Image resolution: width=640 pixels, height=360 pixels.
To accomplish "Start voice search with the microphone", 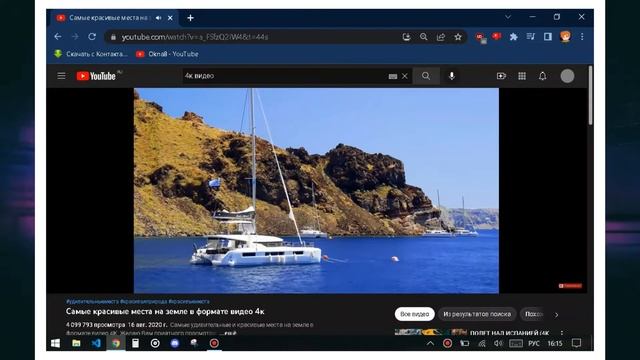I will [x=451, y=76].
